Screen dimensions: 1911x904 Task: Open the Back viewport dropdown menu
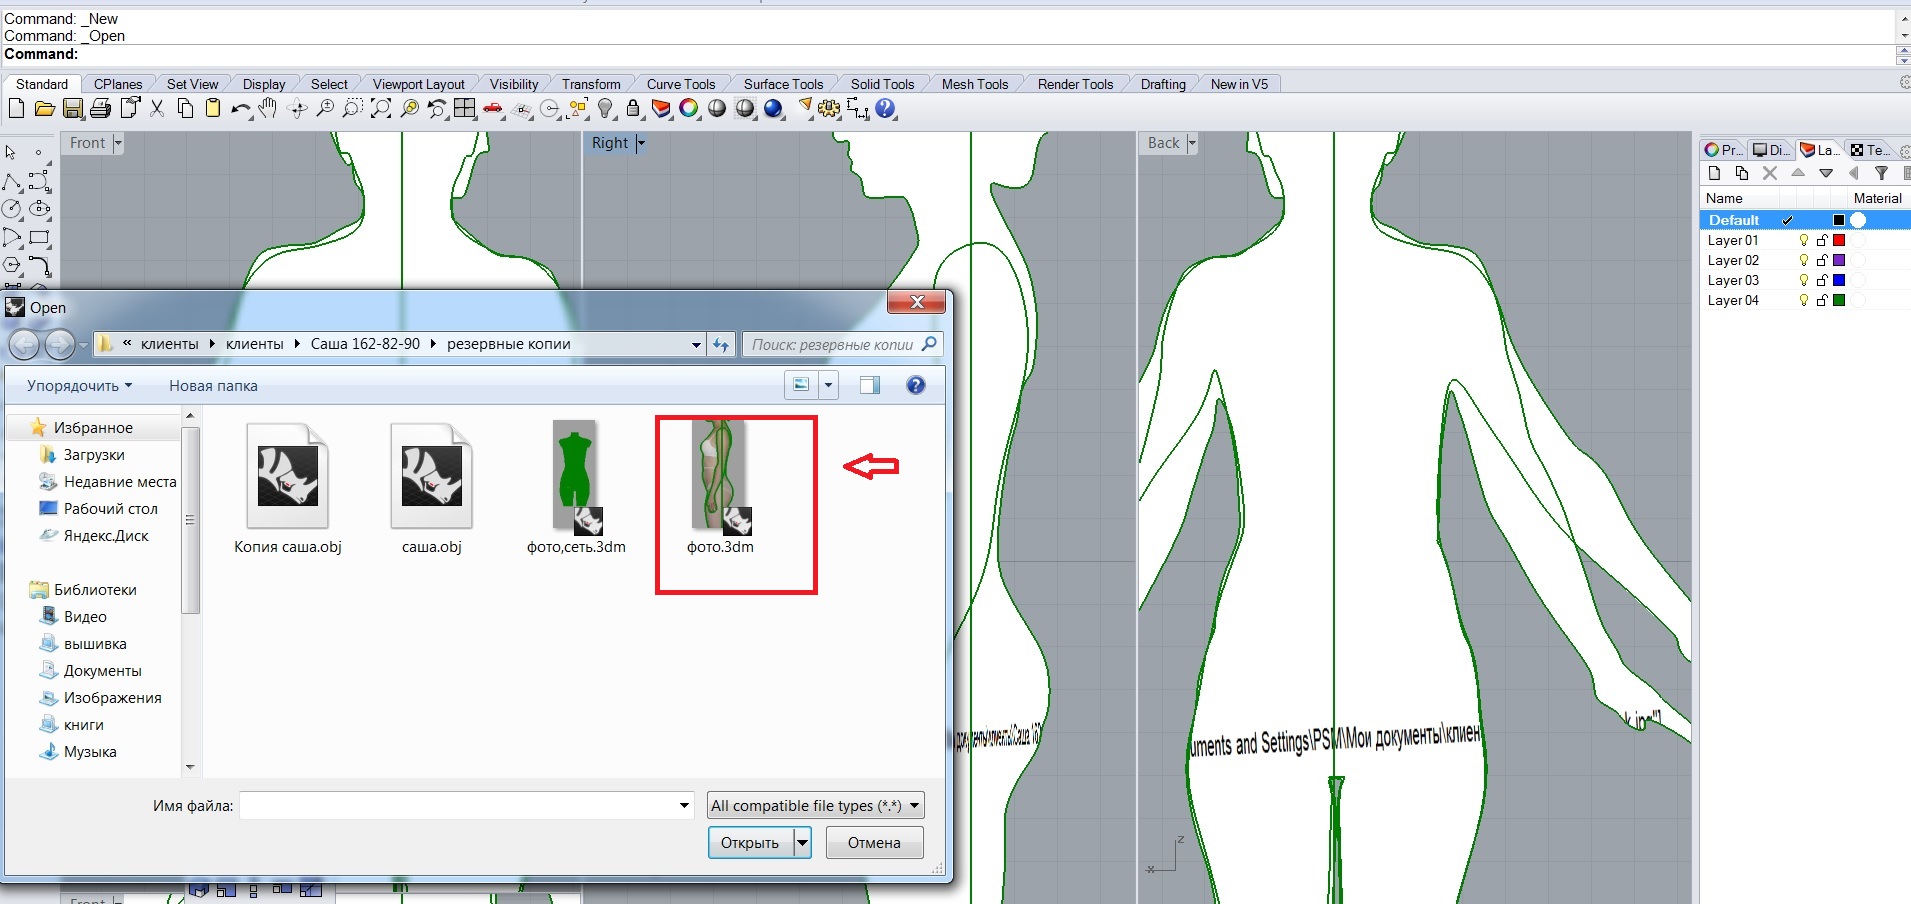point(1191,143)
